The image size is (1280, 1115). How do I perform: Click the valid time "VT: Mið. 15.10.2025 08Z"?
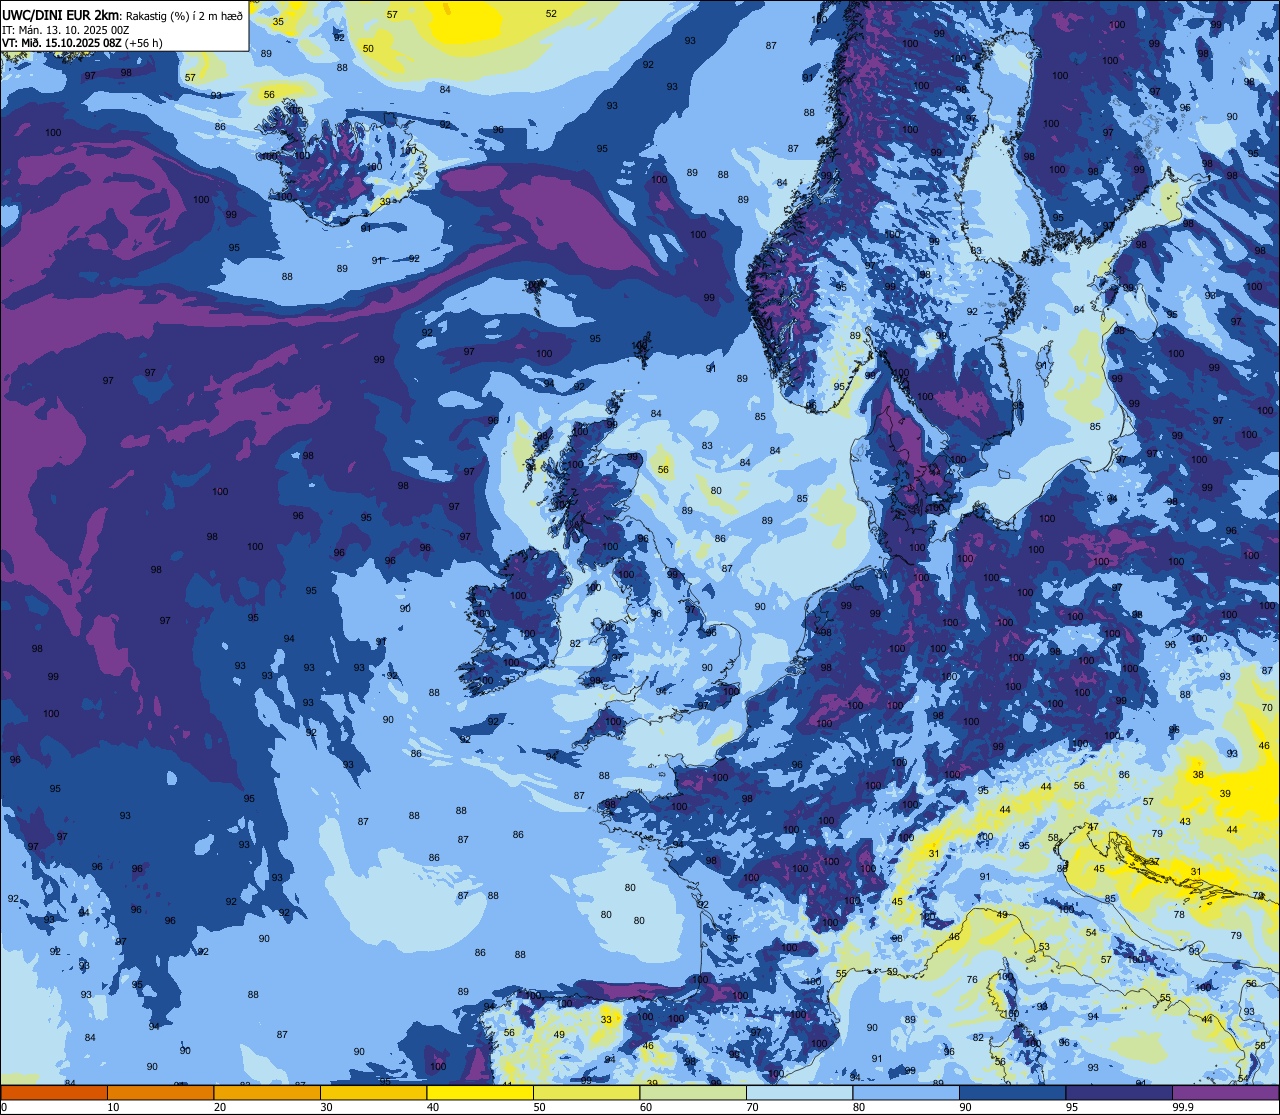(64, 43)
